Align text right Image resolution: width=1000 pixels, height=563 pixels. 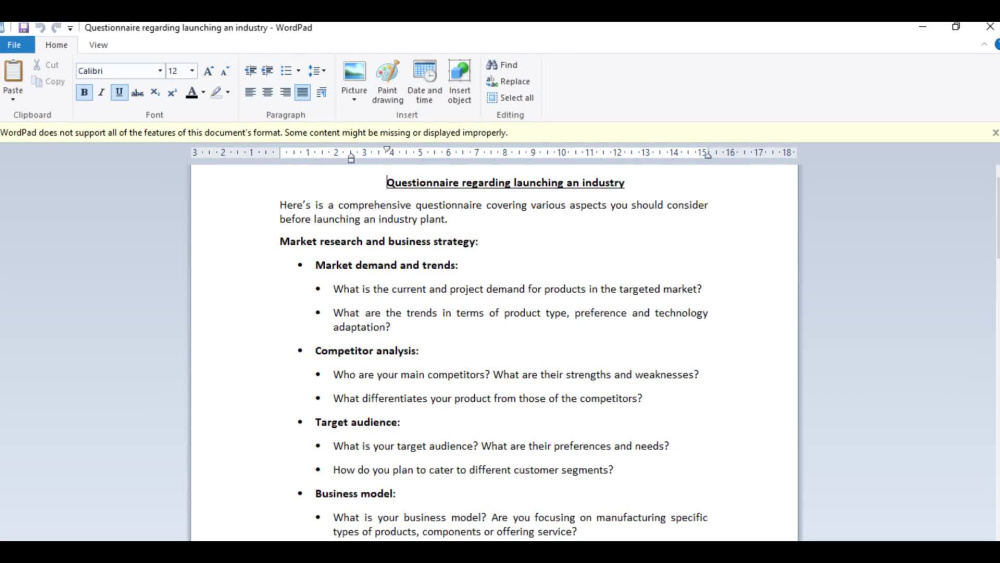[x=285, y=92]
